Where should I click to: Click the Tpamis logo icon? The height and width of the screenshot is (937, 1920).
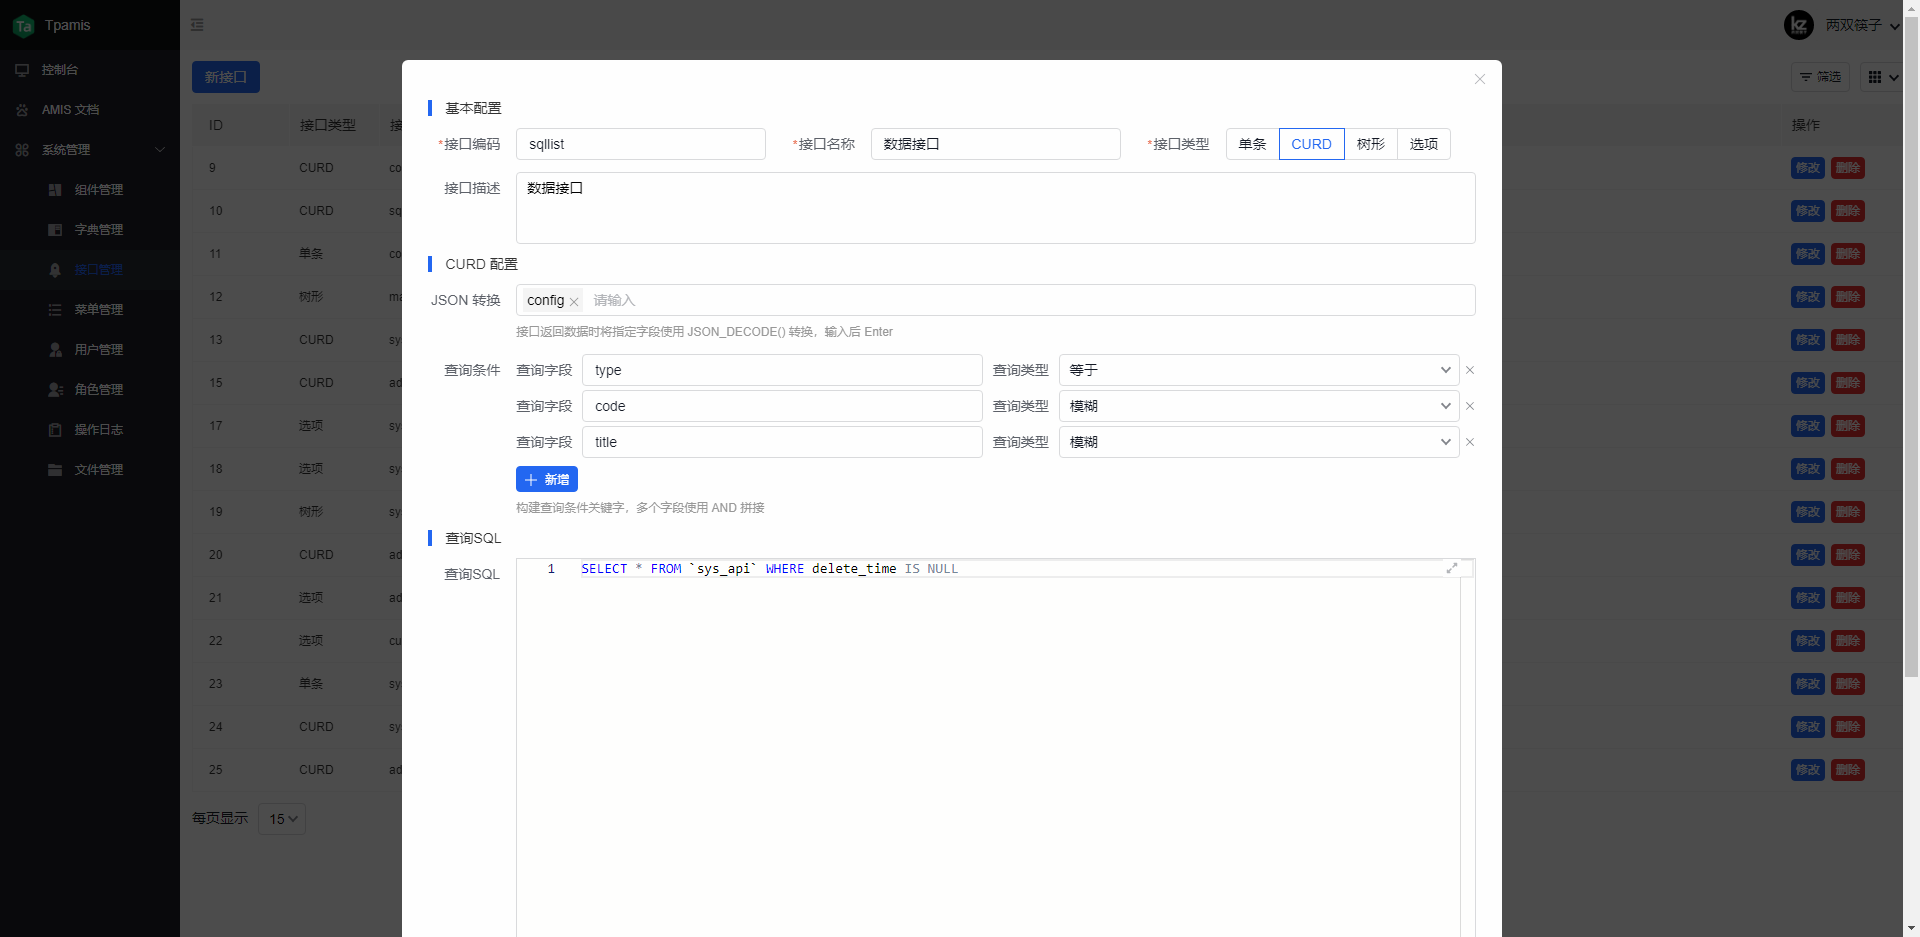pos(23,25)
